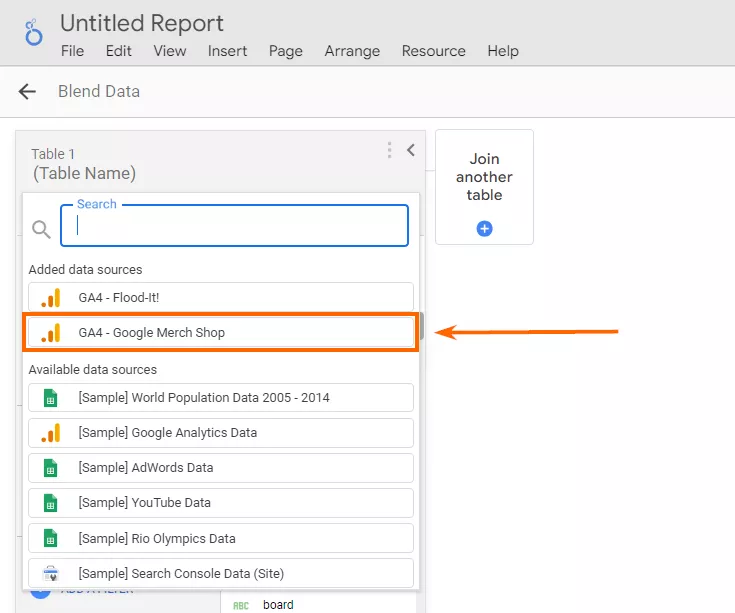Click the Sheets icon beside YouTube Data
This screenshot has height=613, width=735.
[x=51, y=503]
